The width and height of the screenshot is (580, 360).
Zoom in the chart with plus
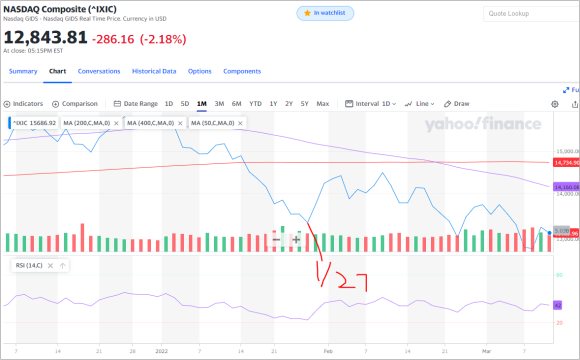(296, 240)
